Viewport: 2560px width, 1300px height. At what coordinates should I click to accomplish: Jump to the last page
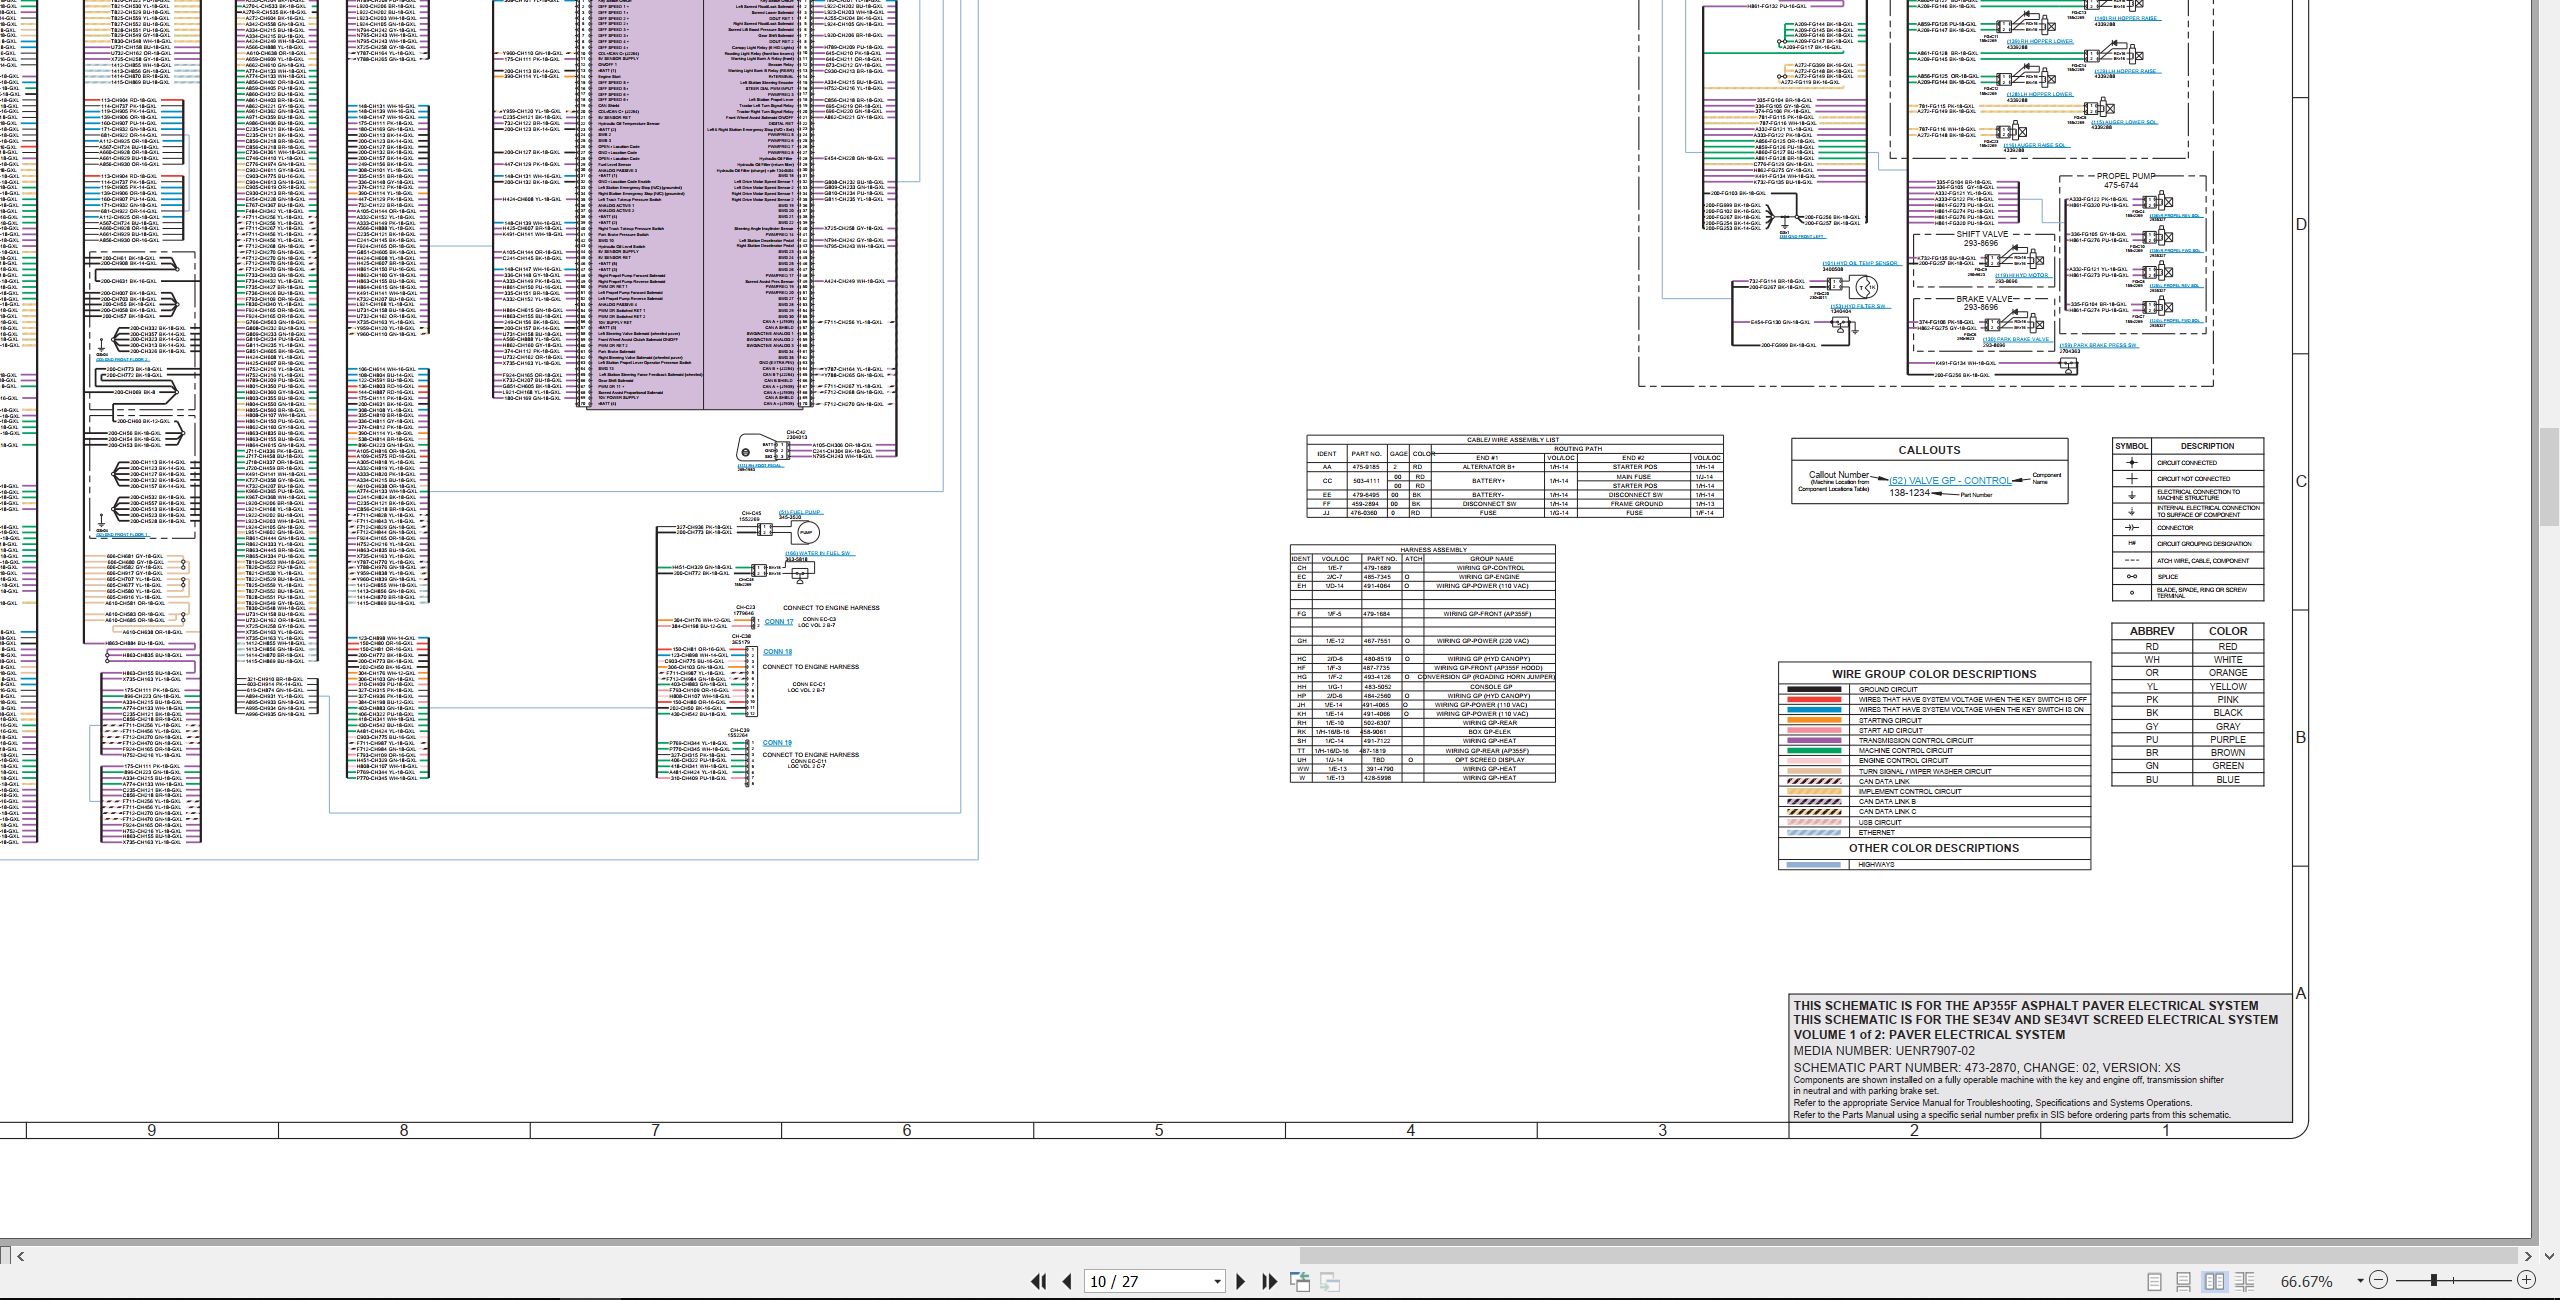pyautogui.click(x=1270, y=1281)
